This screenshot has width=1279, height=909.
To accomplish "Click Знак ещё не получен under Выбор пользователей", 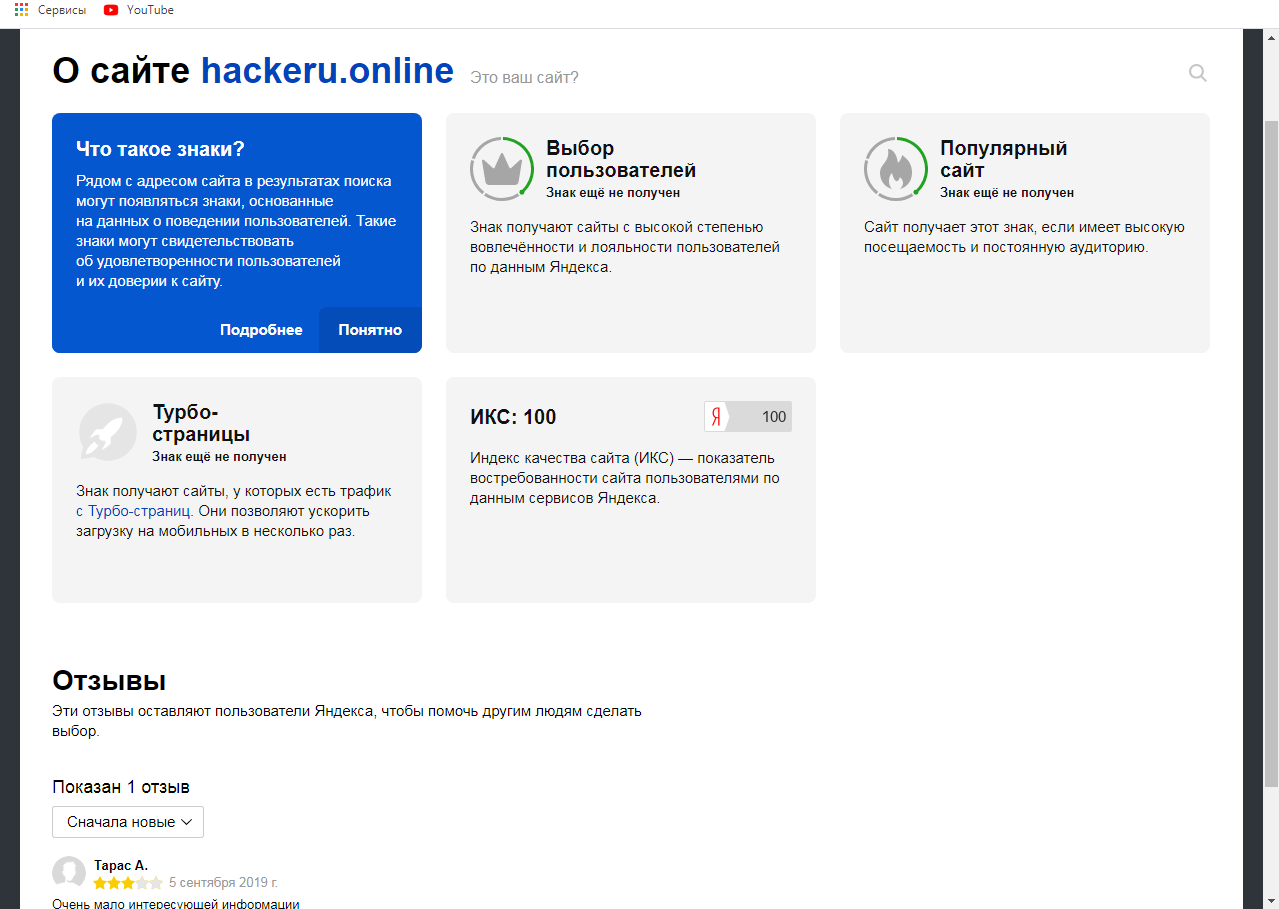I will pyautogui.click(x=613, y=192).
